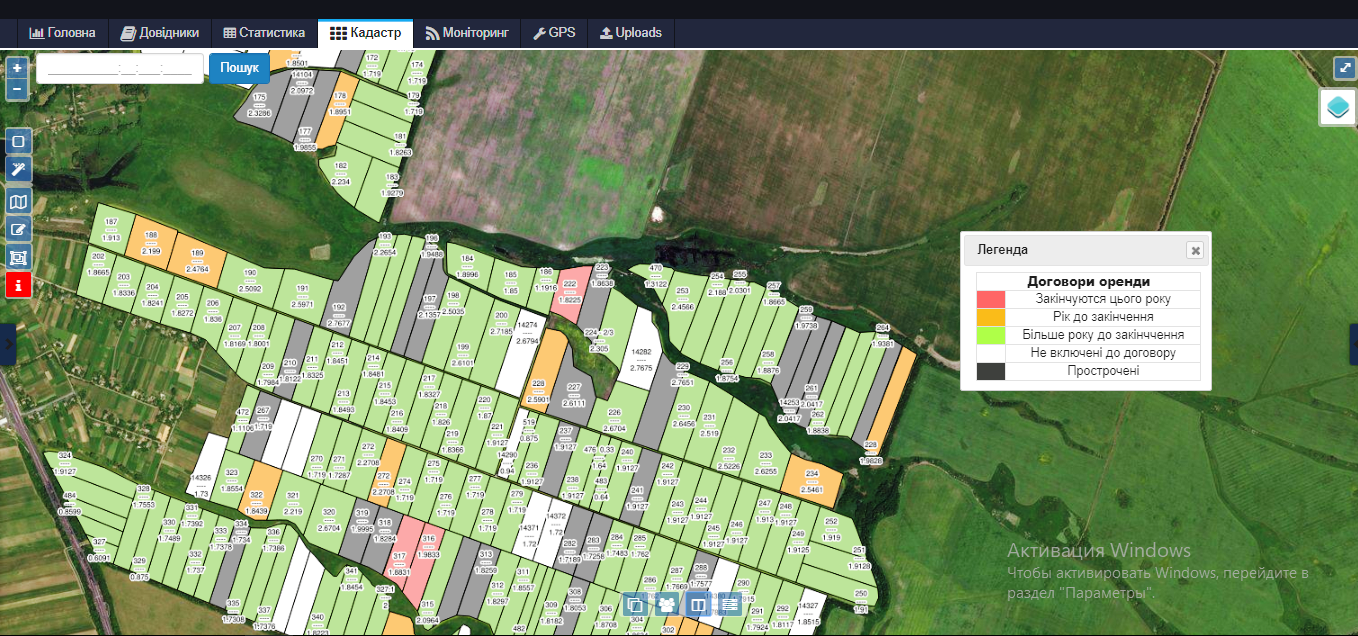Select orange parcel 188
The image size is (1358, 636).
coord(151,242)
